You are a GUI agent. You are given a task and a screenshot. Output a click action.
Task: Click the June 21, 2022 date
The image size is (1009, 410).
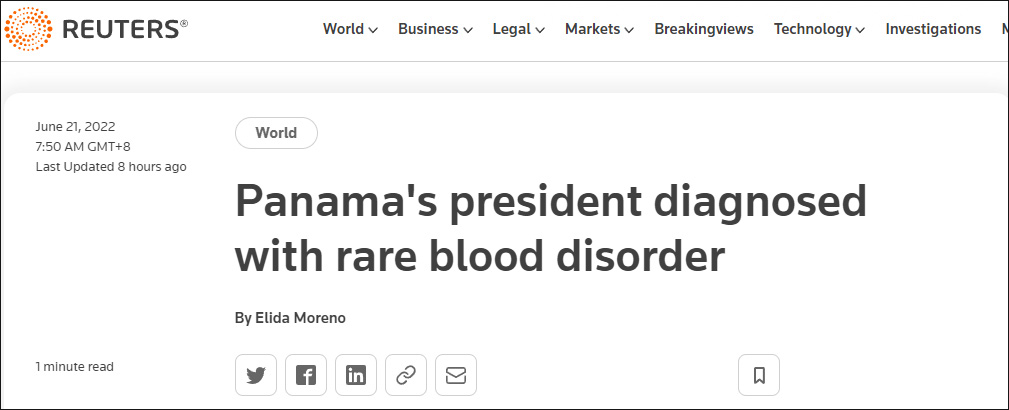pyautogui.click(x=75, y=127)
